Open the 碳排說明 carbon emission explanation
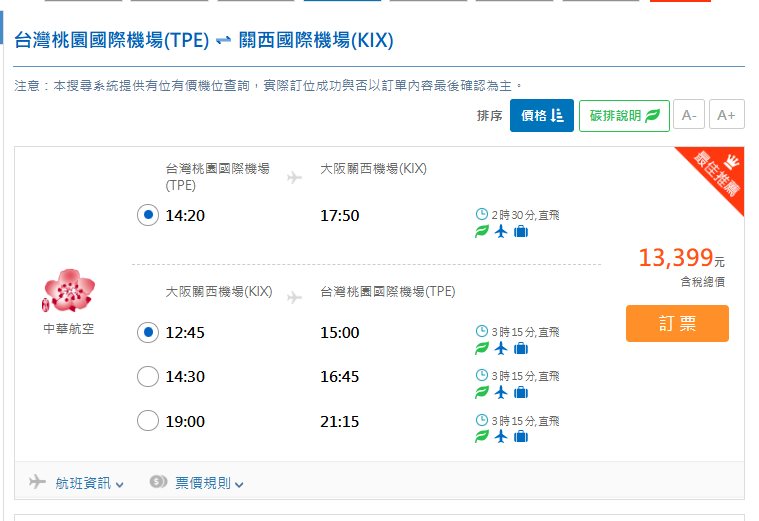 click(x=624, y=115)
